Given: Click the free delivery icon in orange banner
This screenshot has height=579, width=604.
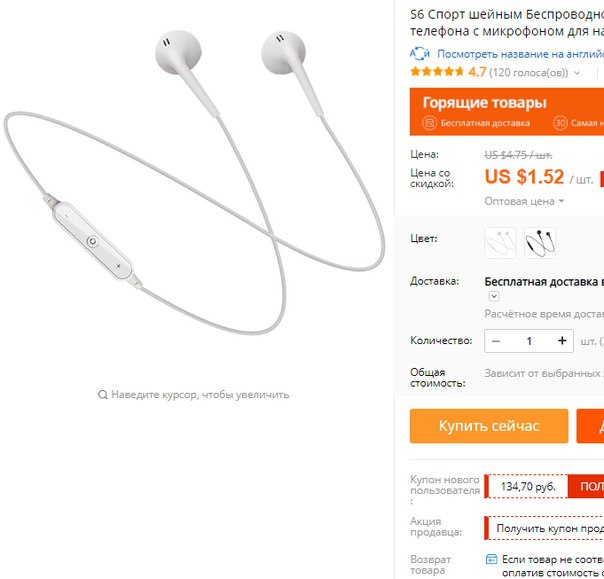Looking at the screenshot, I should pos(429,123).
